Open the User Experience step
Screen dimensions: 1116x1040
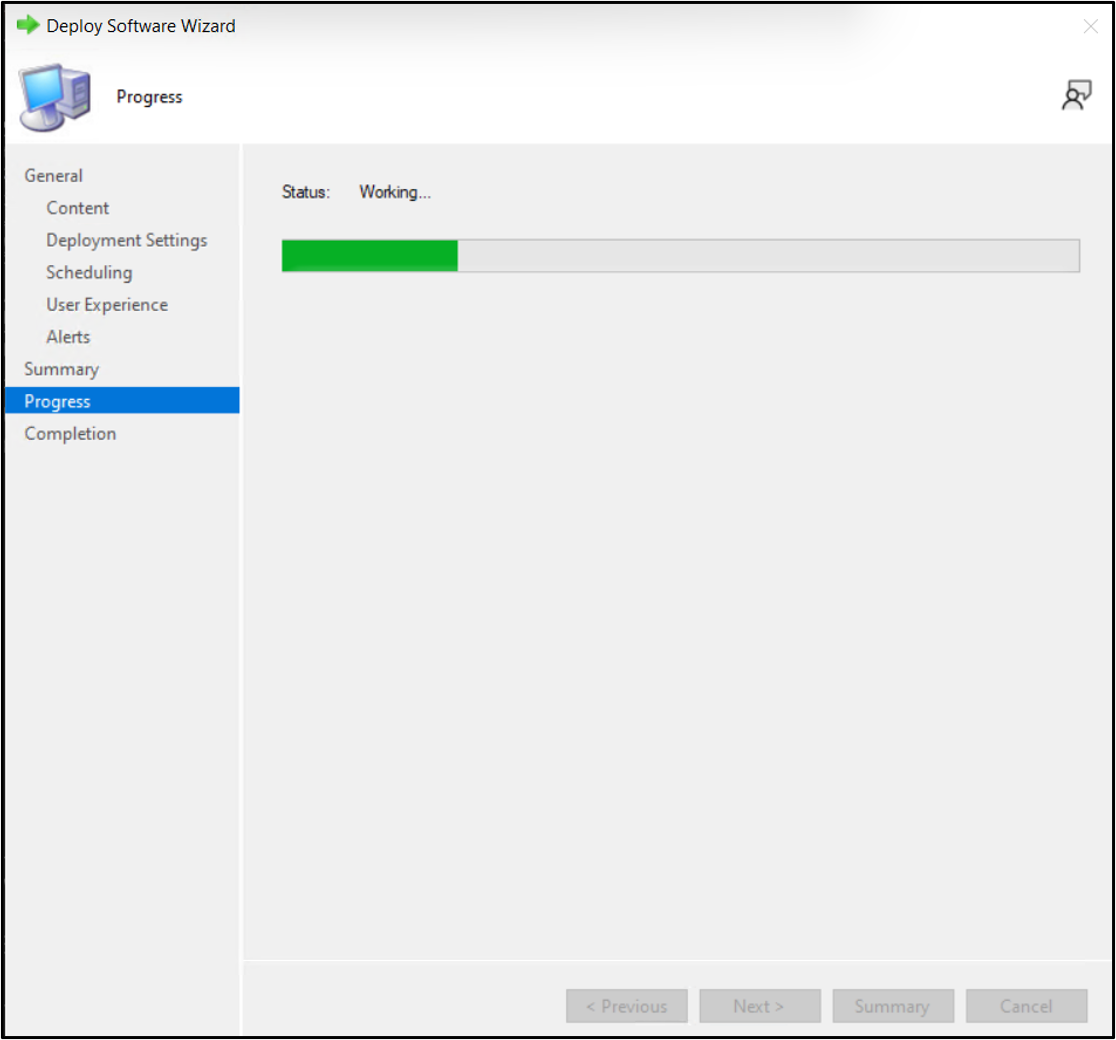[107, 305]
